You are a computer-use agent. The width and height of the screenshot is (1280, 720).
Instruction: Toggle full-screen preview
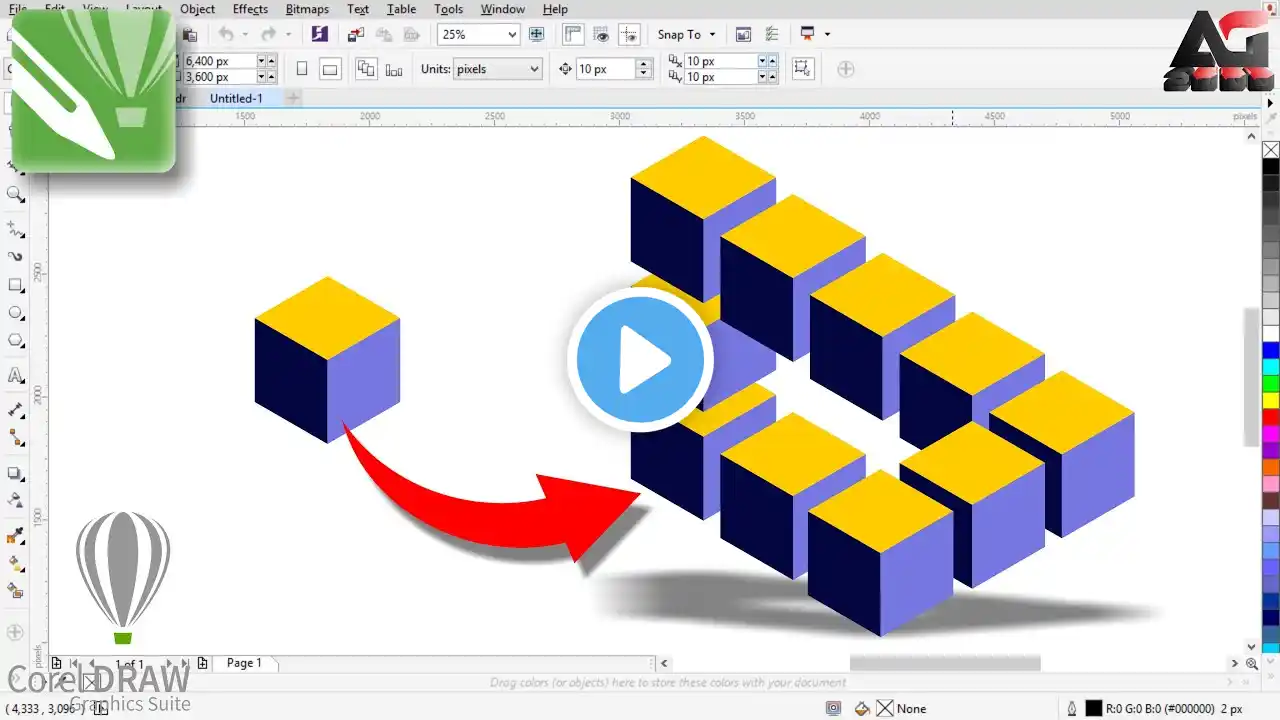point(536,34)
